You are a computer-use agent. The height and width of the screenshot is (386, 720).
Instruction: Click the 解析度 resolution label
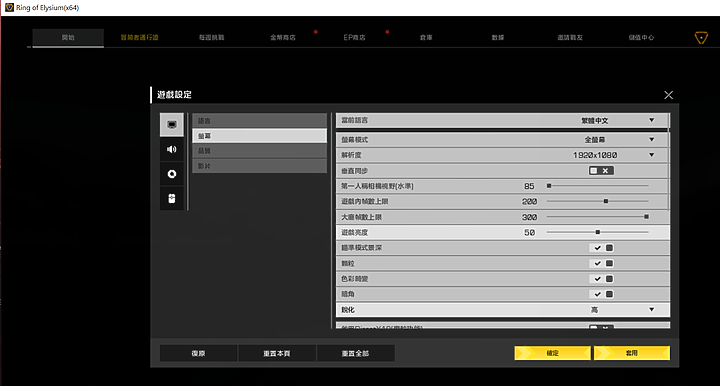point(351,155)
